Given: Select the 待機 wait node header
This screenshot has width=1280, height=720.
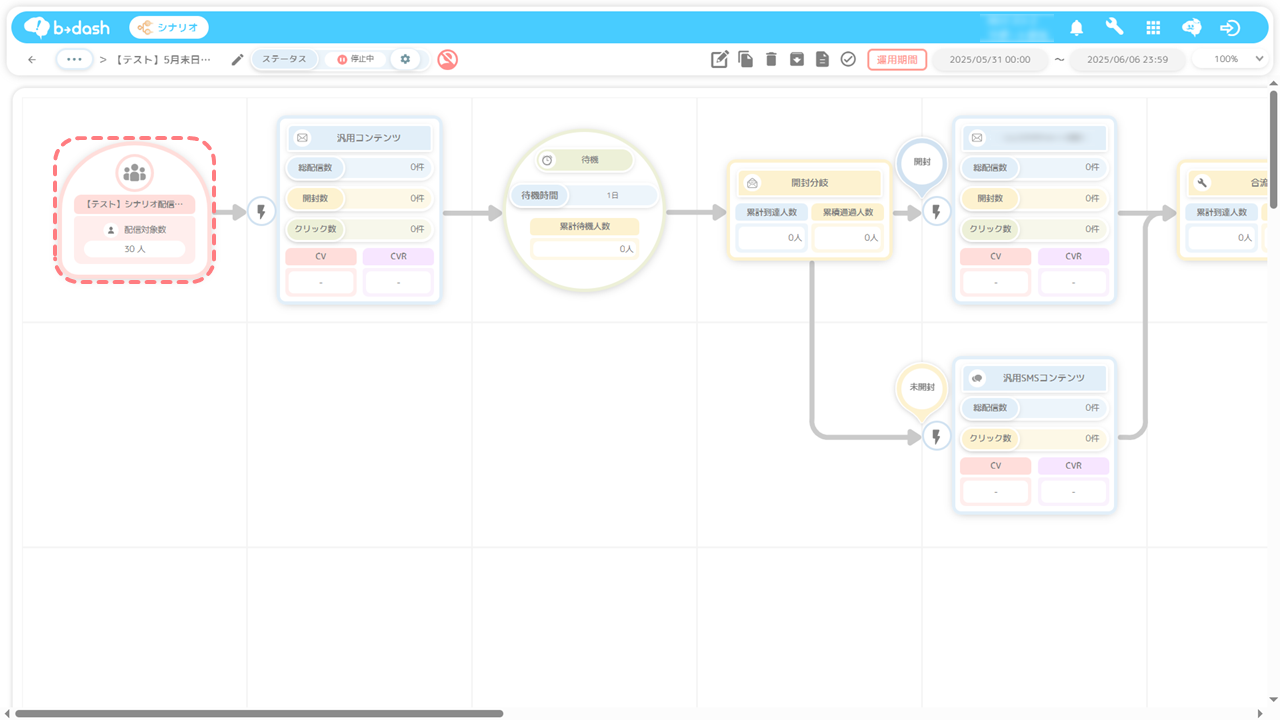Looking at the screenshot, I should [585, 160].
